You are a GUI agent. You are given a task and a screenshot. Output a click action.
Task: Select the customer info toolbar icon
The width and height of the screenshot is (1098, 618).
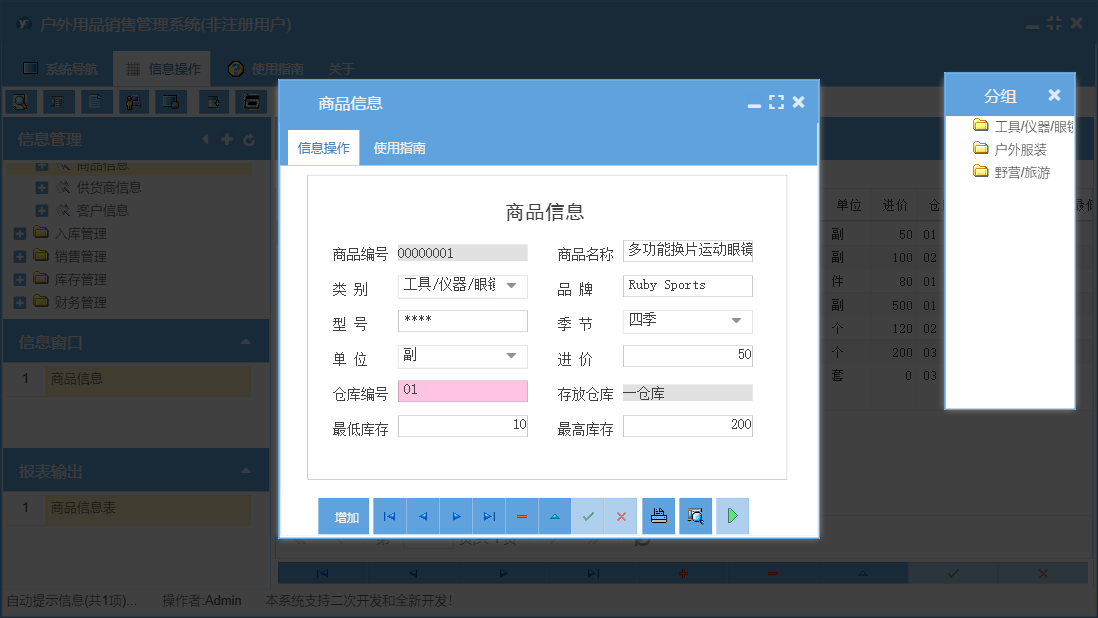[133, 101]
